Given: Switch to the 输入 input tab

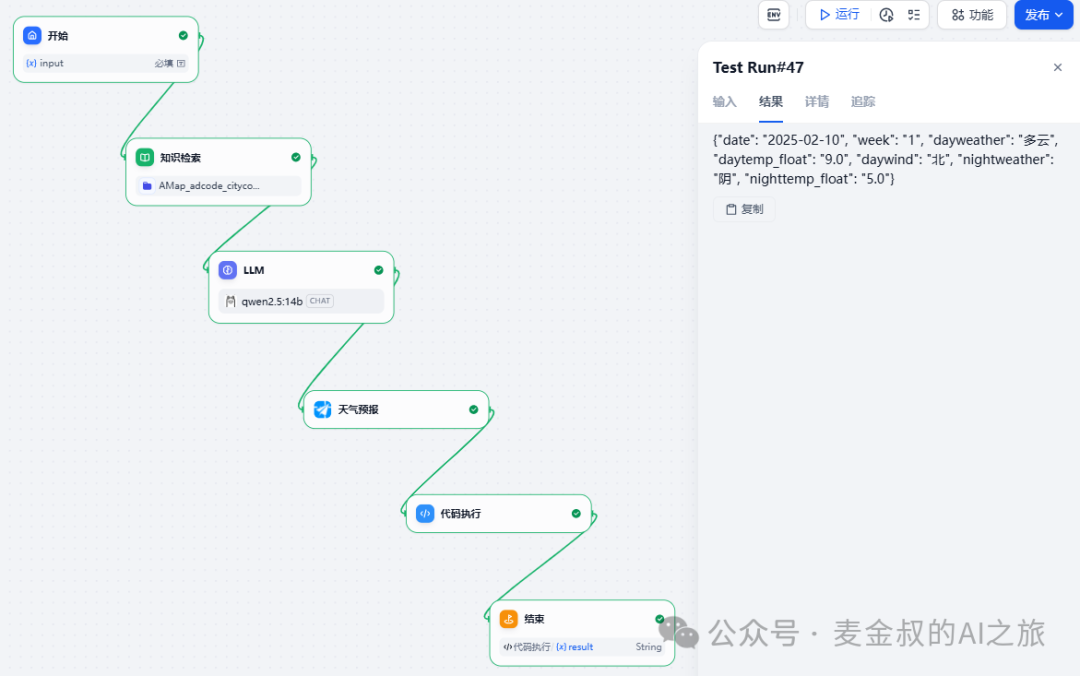Looking at the screenshot, I should pos(724,102).
